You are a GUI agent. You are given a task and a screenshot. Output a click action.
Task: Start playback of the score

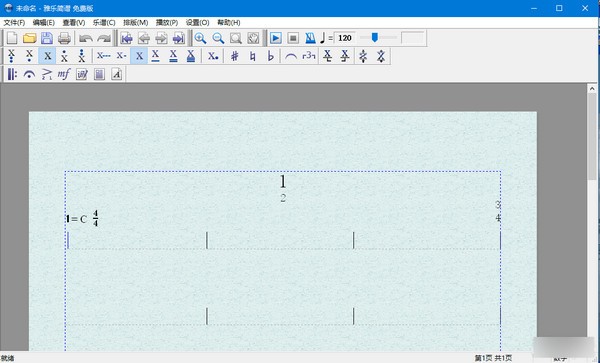276,38
